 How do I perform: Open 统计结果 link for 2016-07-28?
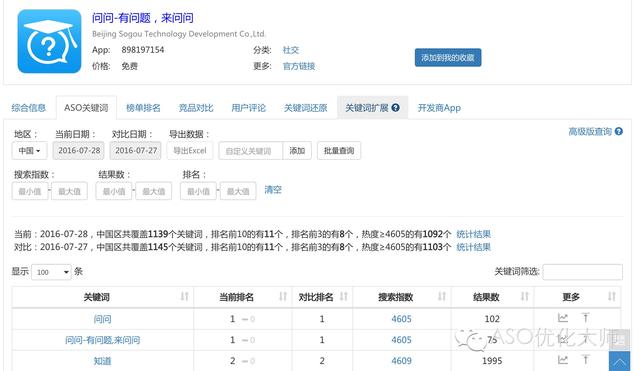[473, 234]
